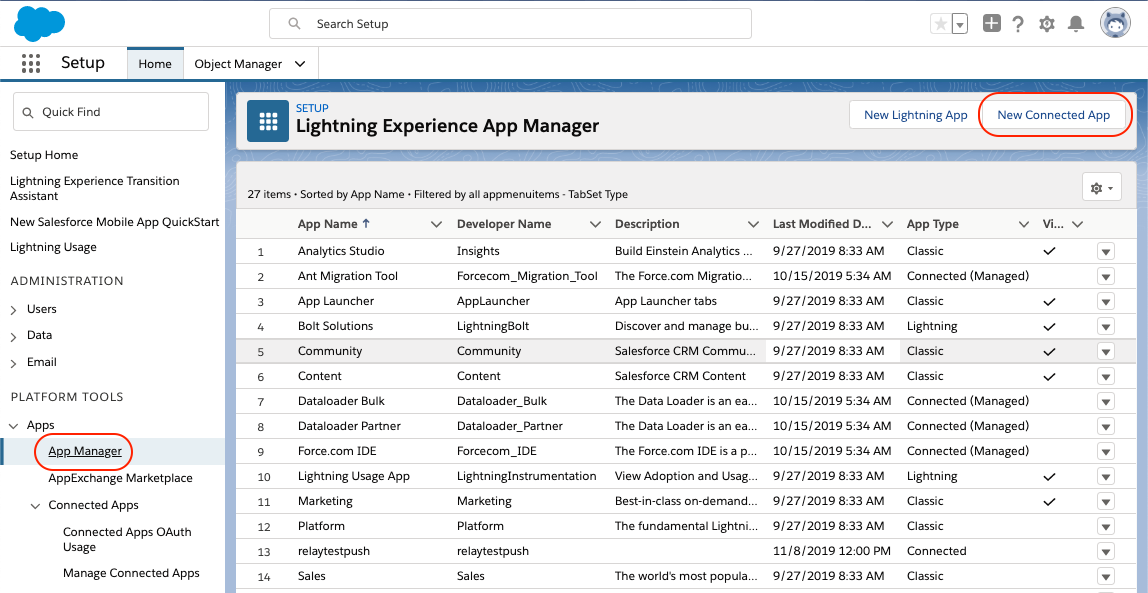Open the row actions dropdown for relaytestpush
The width and height of the screenshot is (1148, 593).
pyautogui.click(x=1106, y=551)
